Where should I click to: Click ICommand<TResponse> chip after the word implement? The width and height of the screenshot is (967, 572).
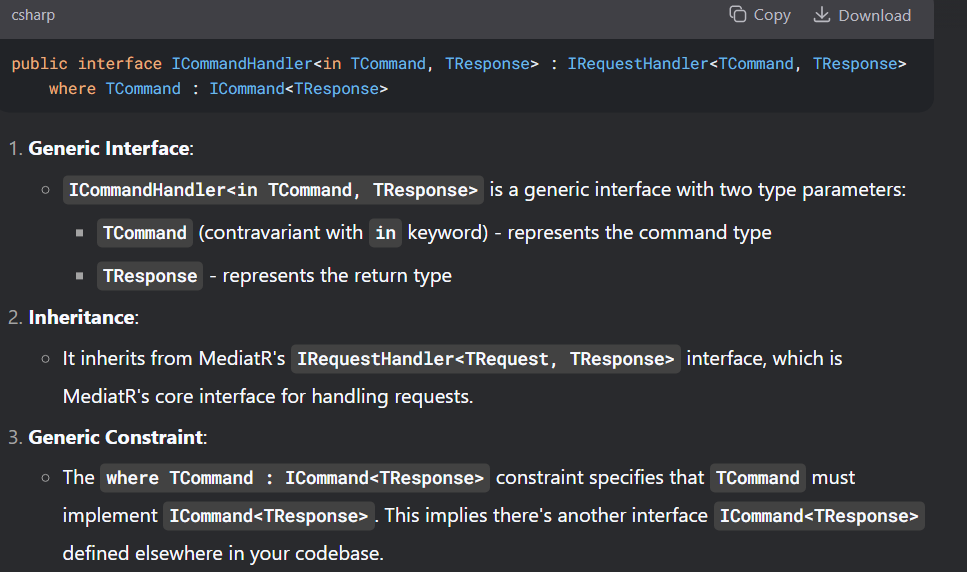coord(269,516)
